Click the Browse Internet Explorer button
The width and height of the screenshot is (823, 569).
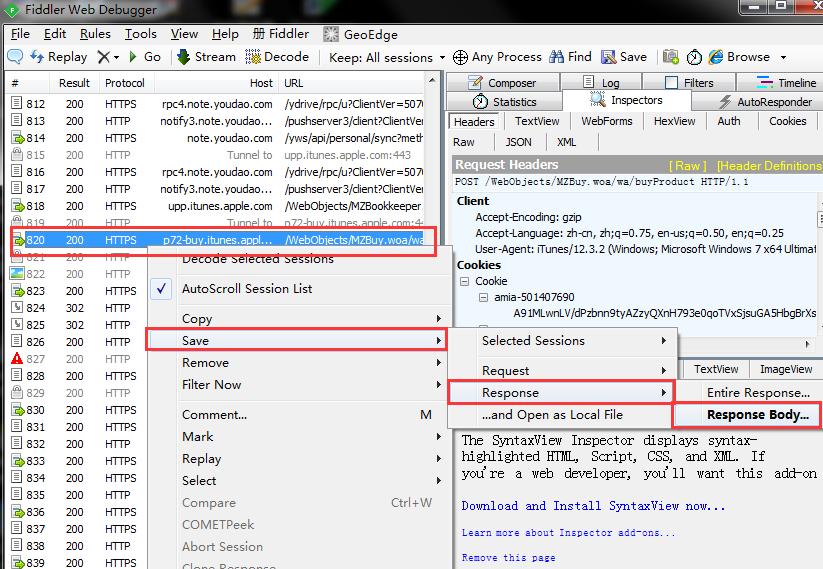click(739, 57)
